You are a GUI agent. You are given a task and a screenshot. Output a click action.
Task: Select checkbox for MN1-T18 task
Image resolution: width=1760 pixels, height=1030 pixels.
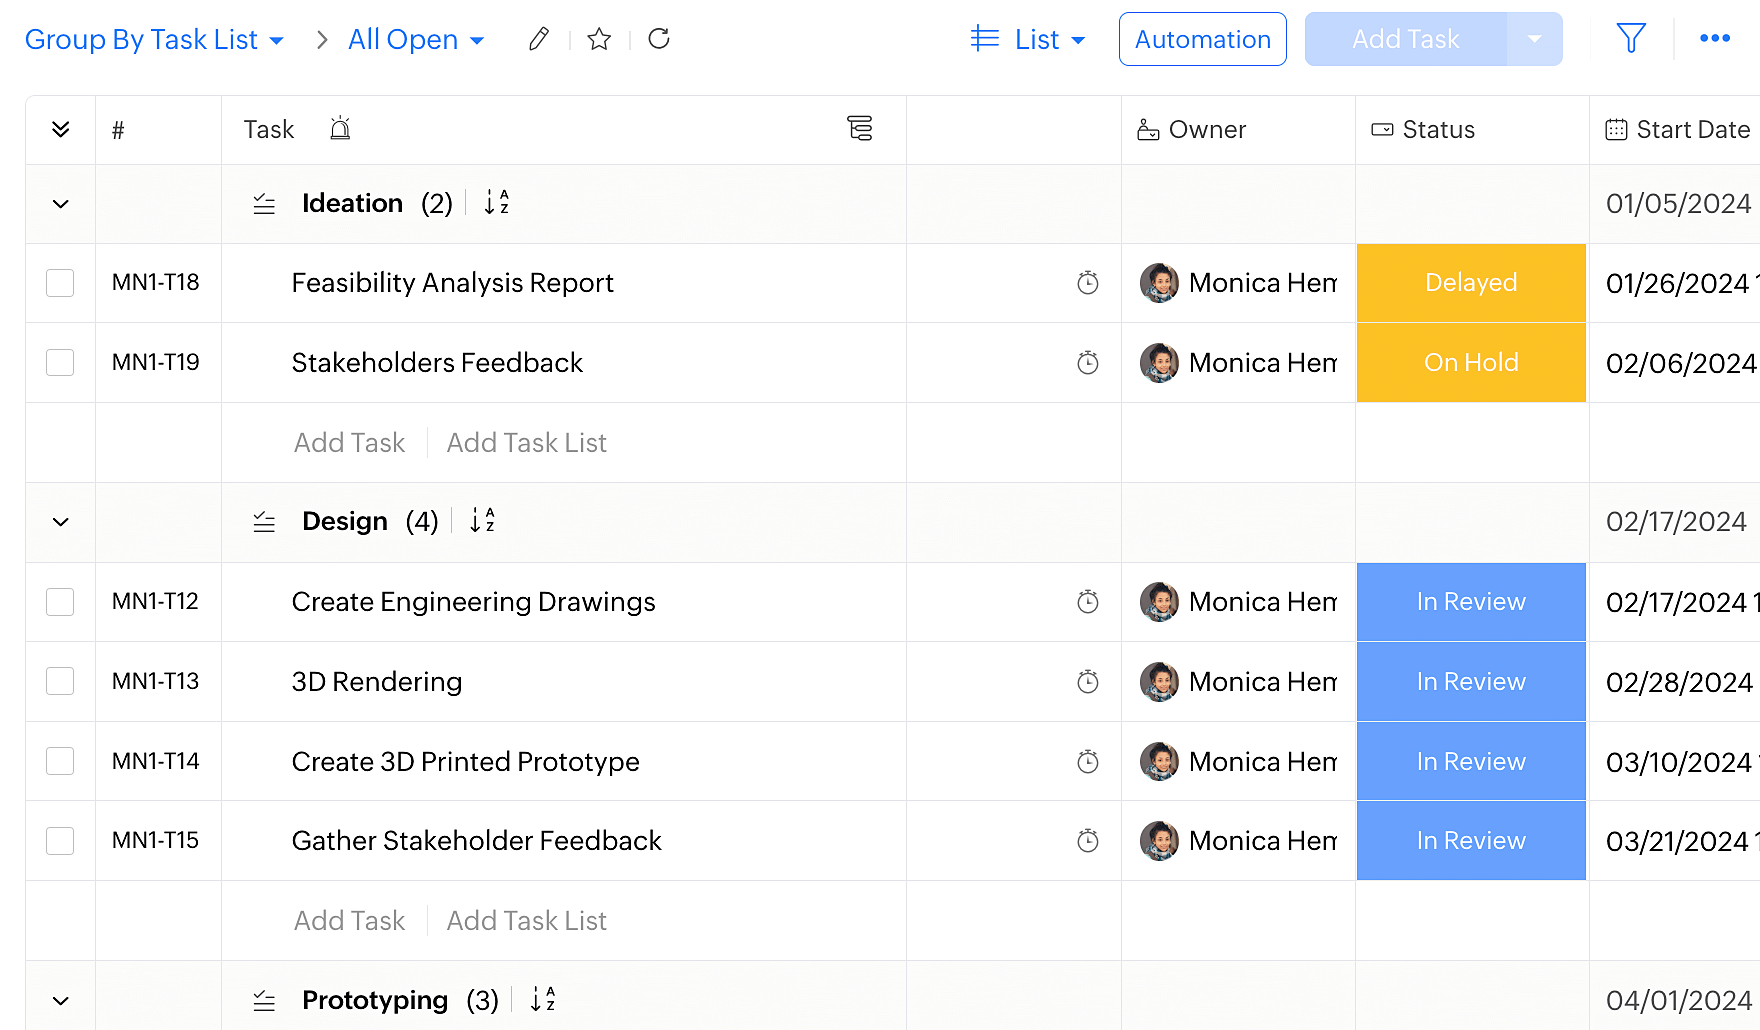click(x=60, y=283)
